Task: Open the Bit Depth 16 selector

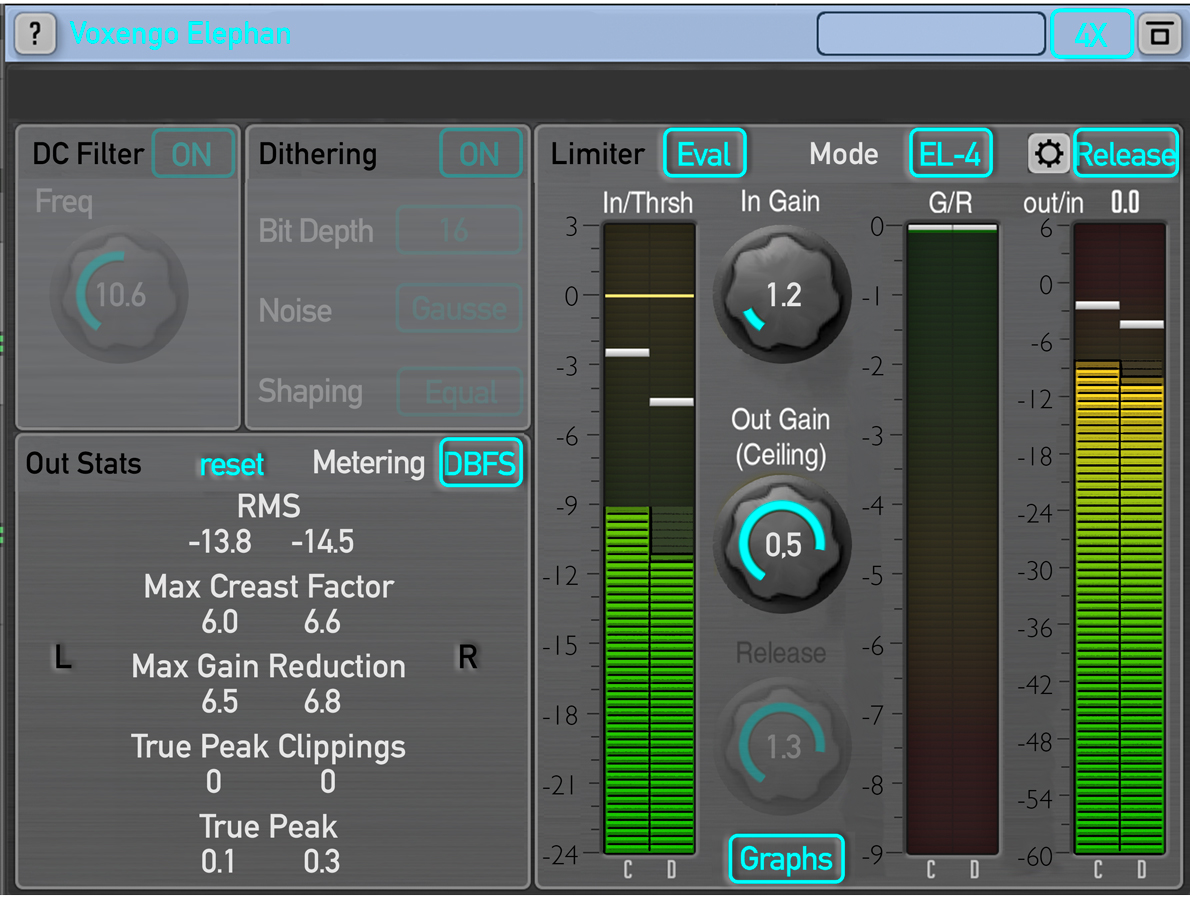Action: 459,230
